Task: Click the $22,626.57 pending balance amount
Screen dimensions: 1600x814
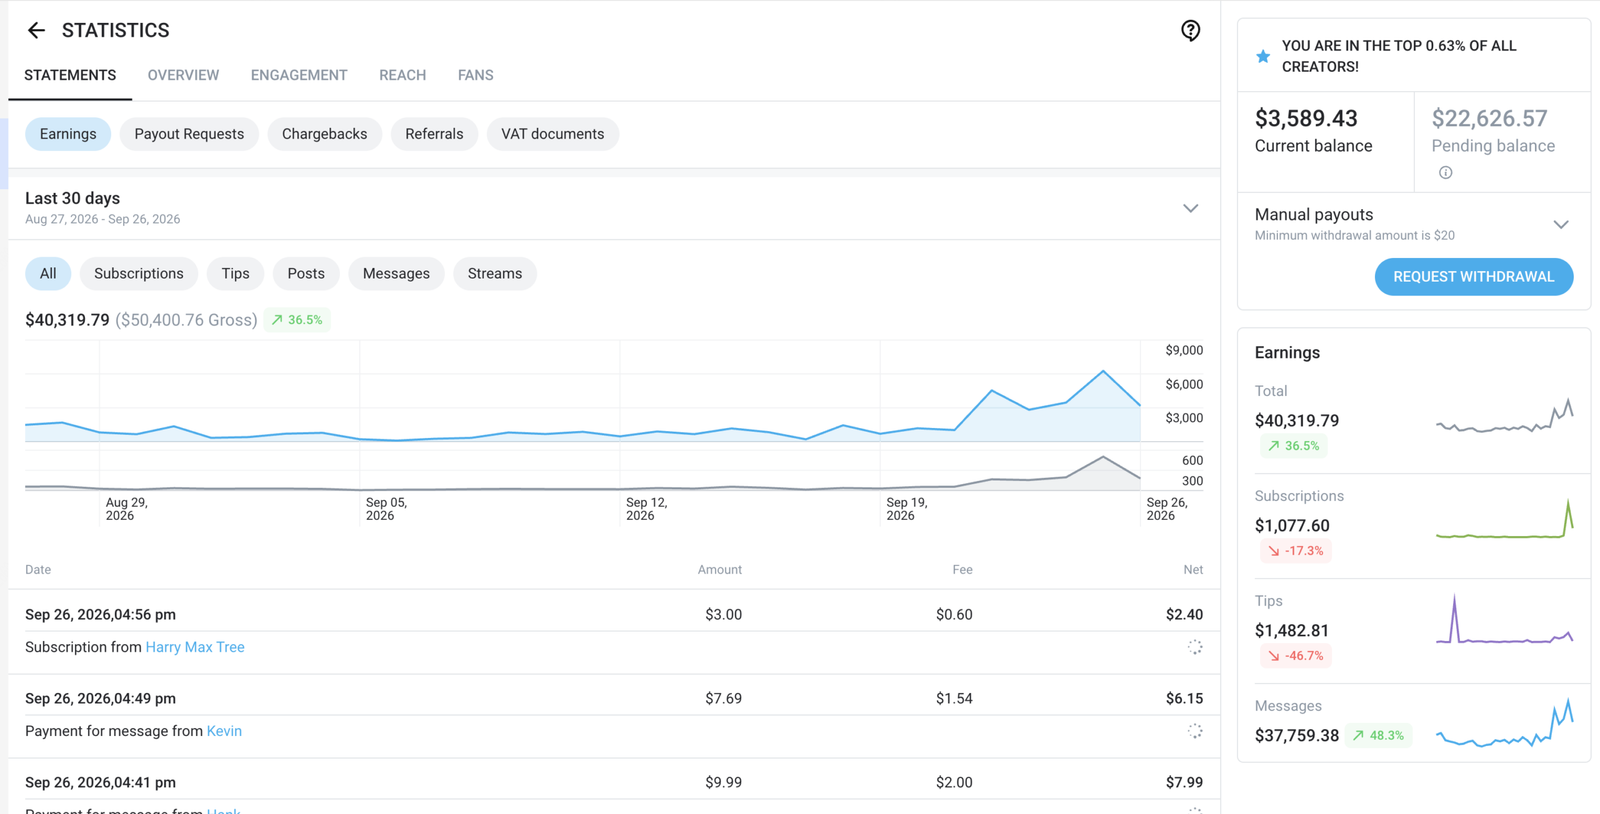Action: click(x=1489, y=119)
